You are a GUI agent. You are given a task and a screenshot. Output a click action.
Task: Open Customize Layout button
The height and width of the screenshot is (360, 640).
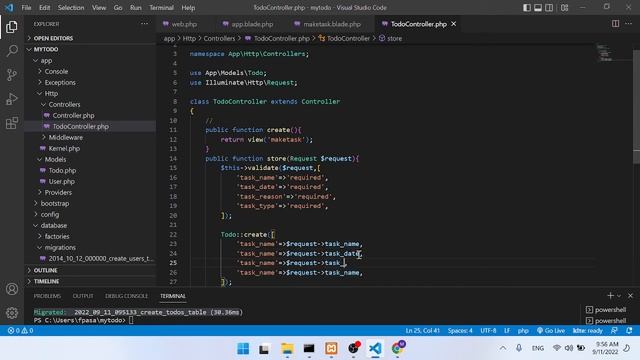click(x=564, y=8)
